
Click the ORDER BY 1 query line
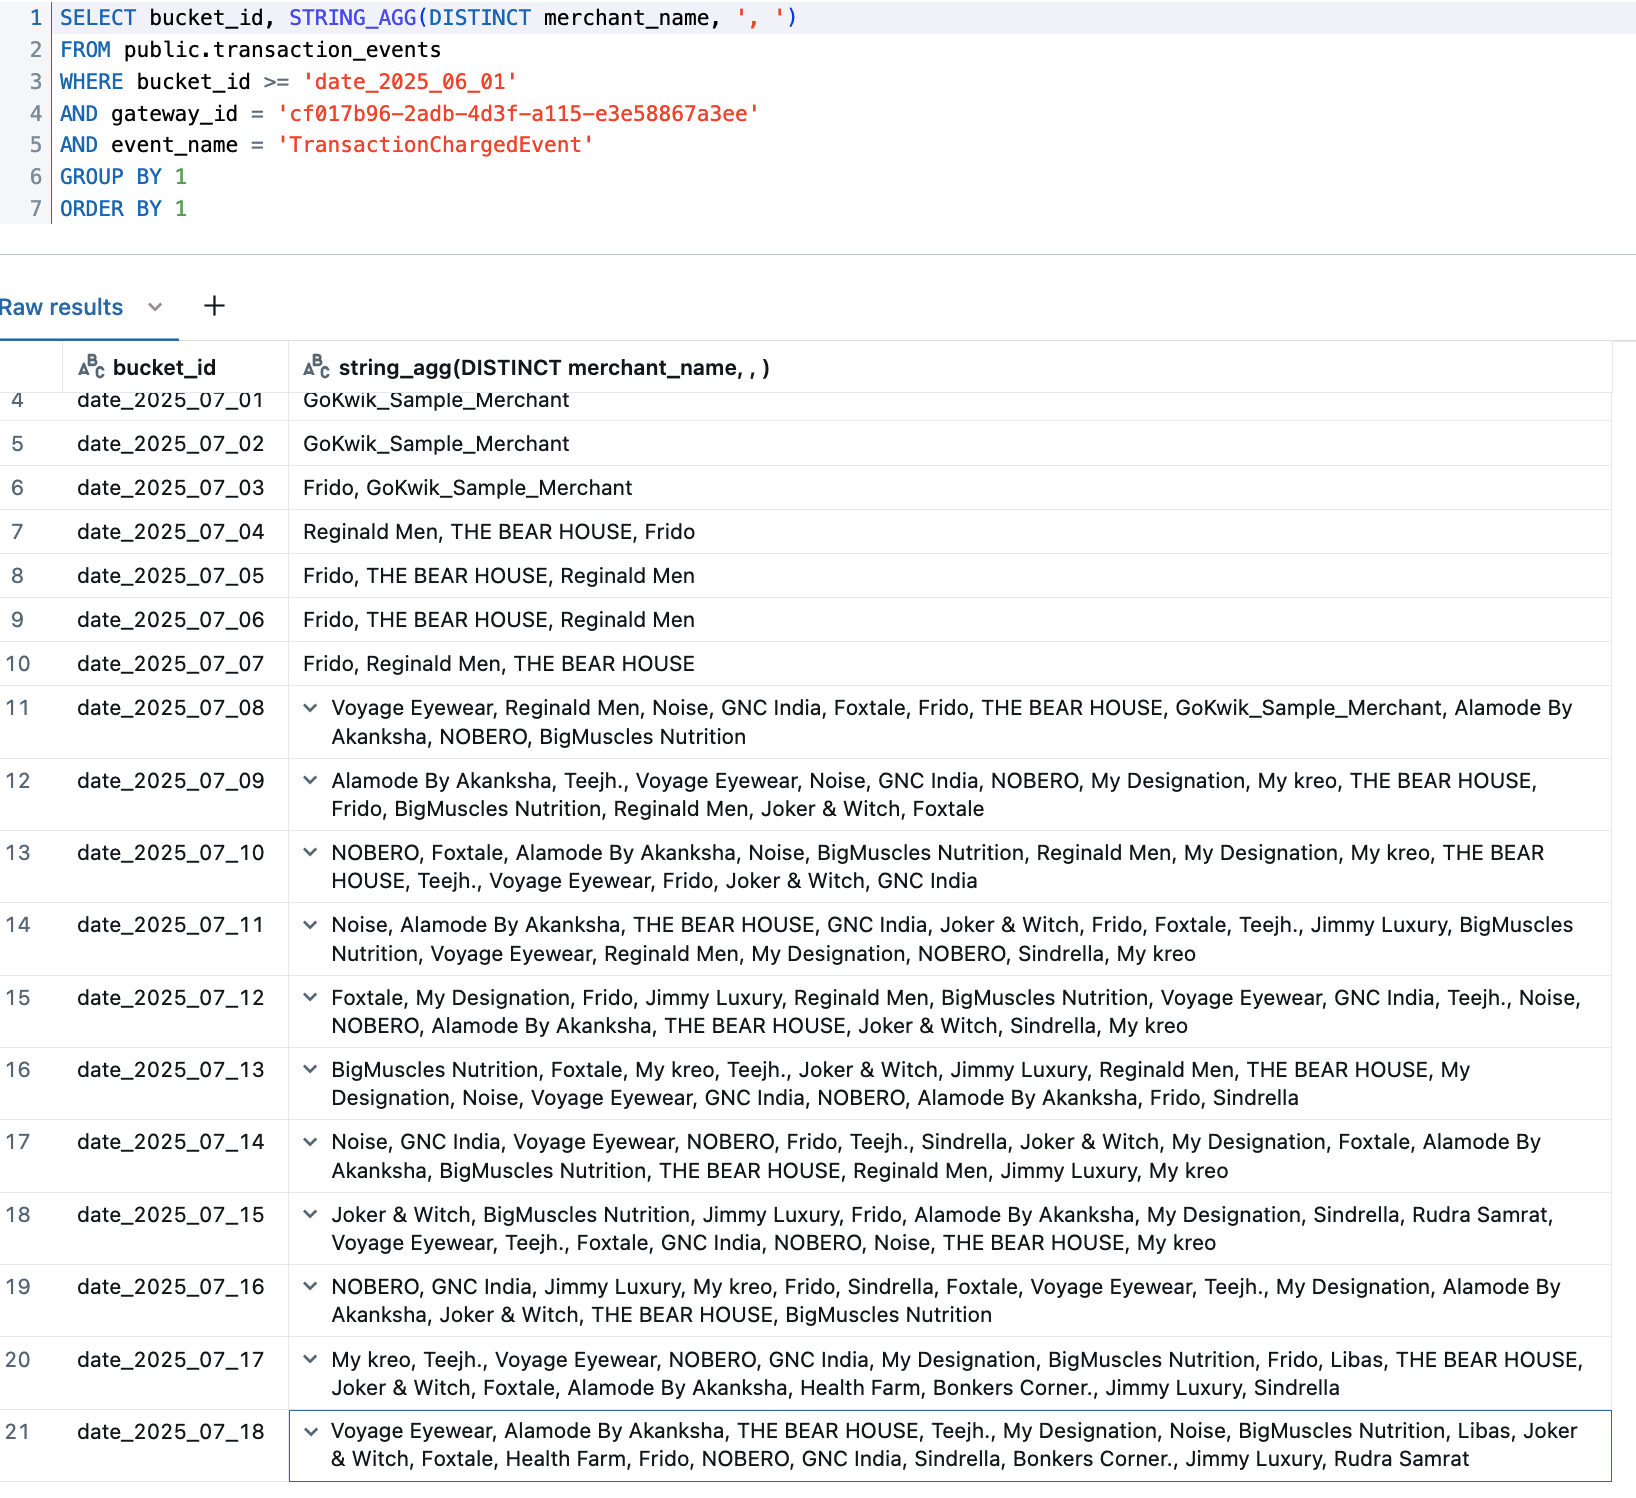coord(123,209)
